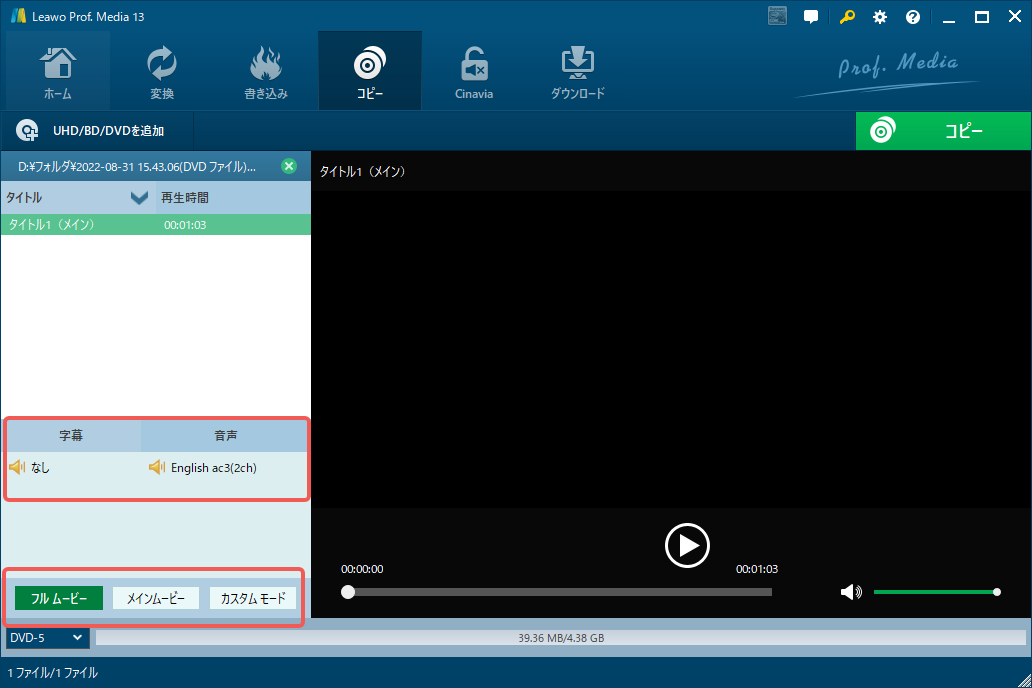
Task: Switch to the 変換 (Convert) module
Action: [x=161, y=72]
